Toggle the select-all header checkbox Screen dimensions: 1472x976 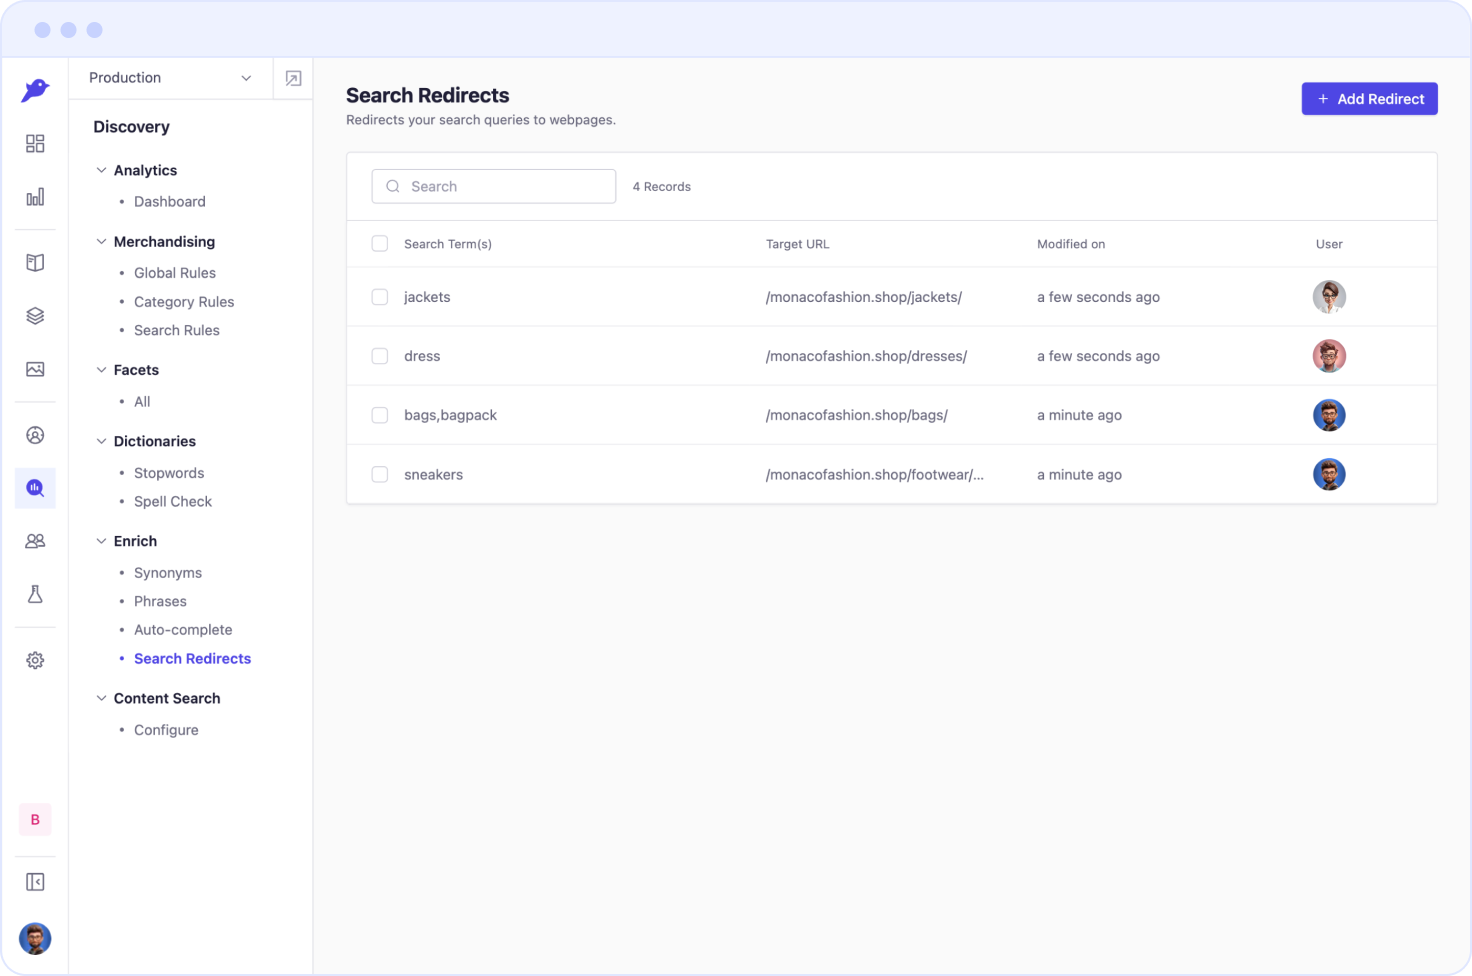380,244
